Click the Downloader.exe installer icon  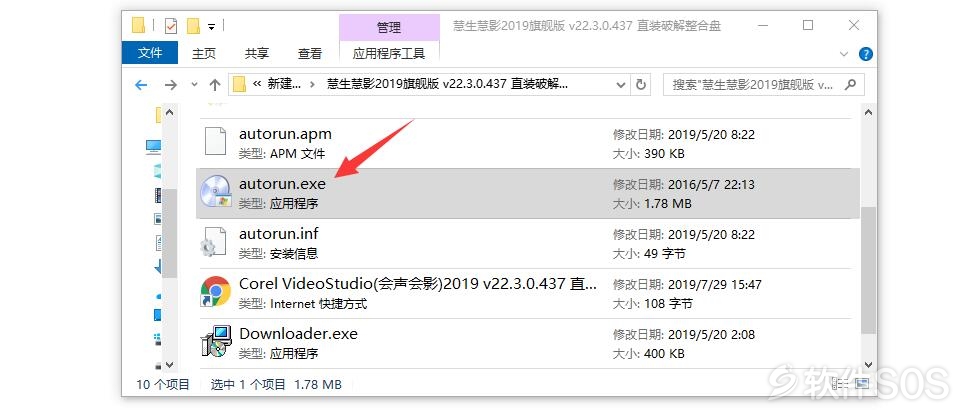pos(216,342)
